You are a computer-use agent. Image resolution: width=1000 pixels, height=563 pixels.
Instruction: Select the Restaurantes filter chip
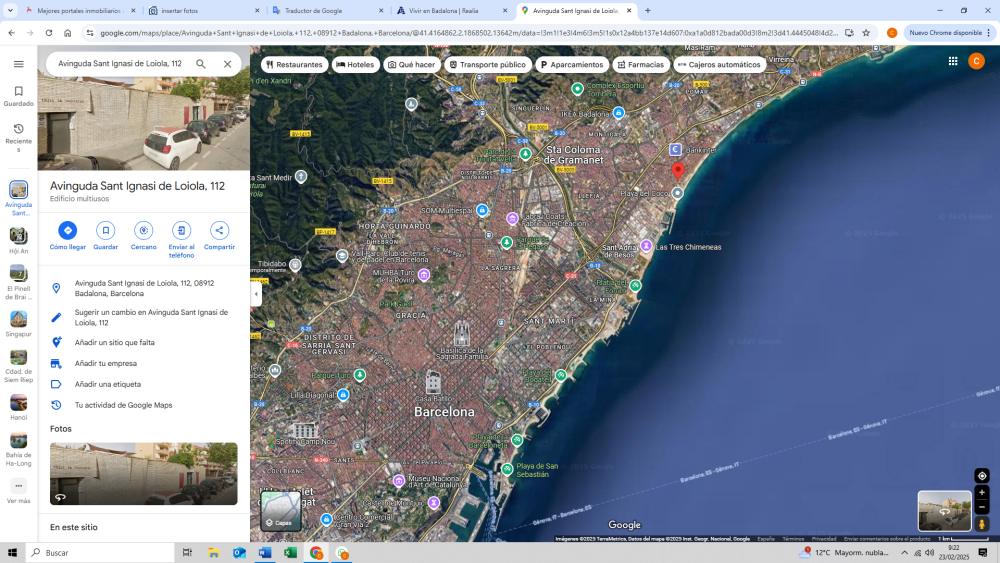point(294,64)
